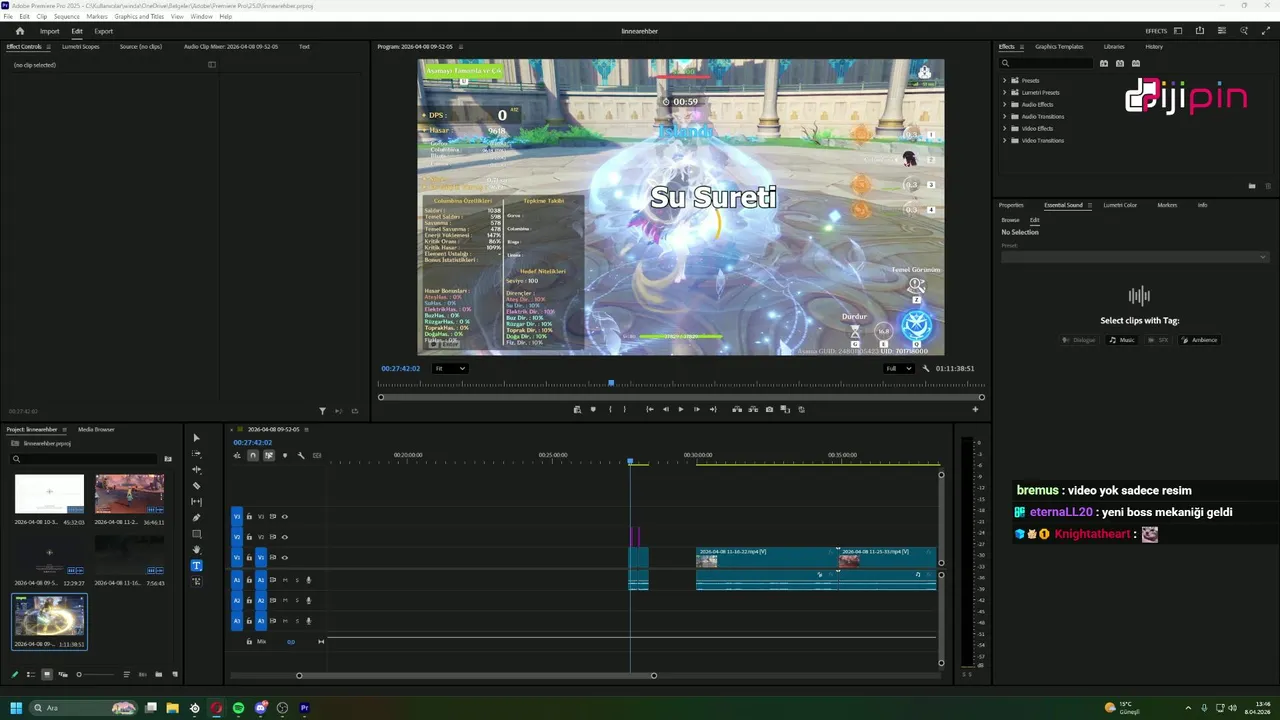Enable voice-over record on A3
This screenshot has height=720, width=1280.
308,621
